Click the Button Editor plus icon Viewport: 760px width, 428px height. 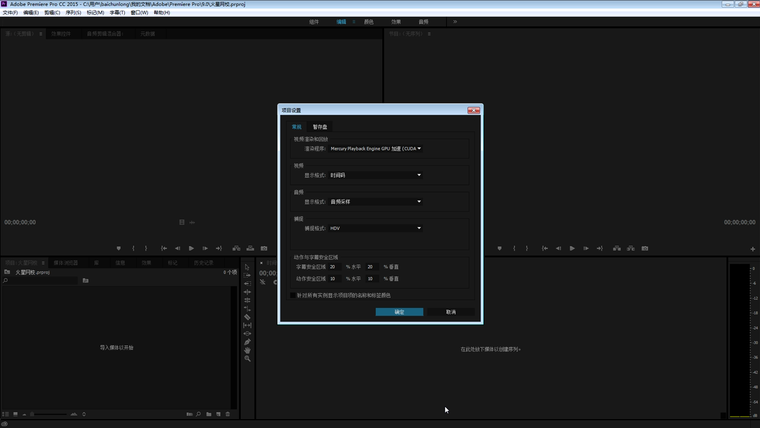pos(752,248)
